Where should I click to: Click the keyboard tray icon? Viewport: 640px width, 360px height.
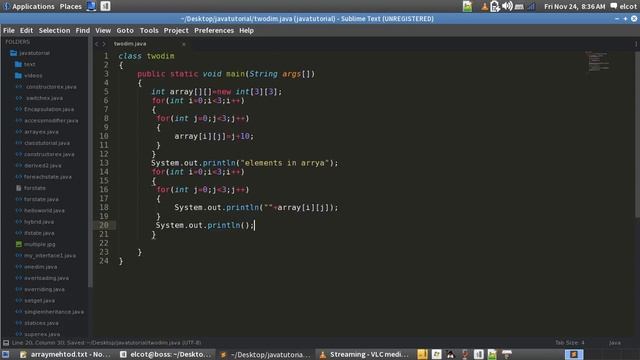click(x=519, y=7)
